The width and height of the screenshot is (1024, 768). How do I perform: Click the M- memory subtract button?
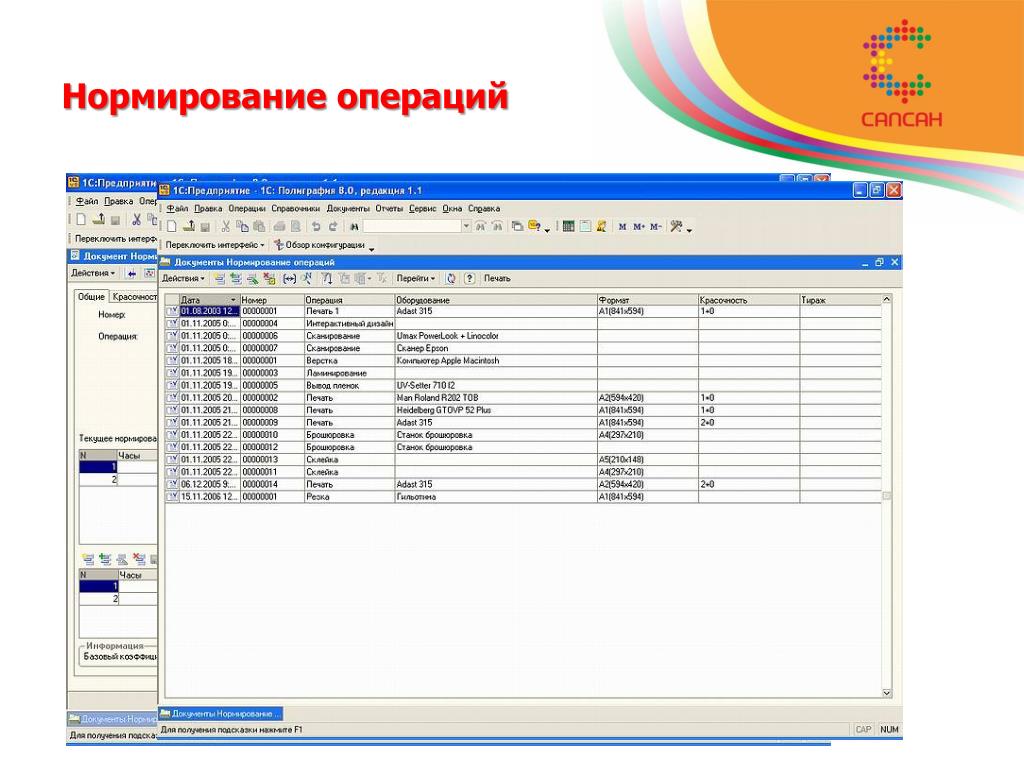(x=656, y=227)
